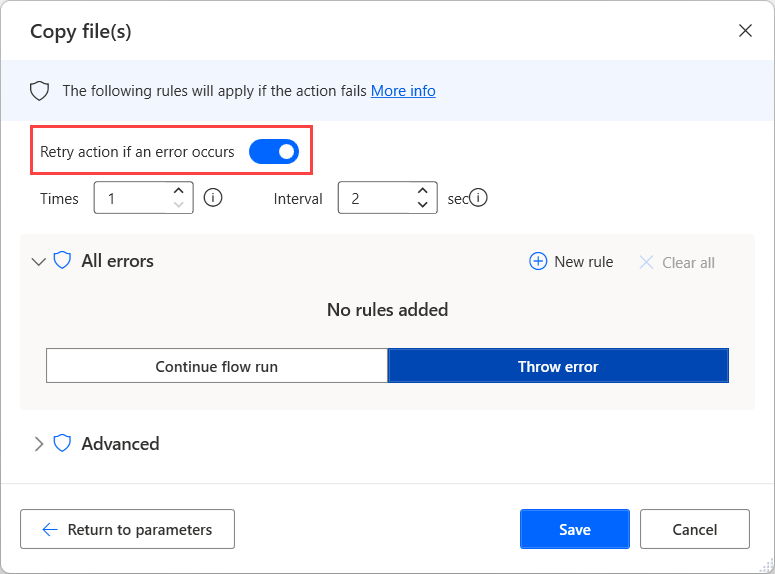Select Throw error option

tap(558, 366)
